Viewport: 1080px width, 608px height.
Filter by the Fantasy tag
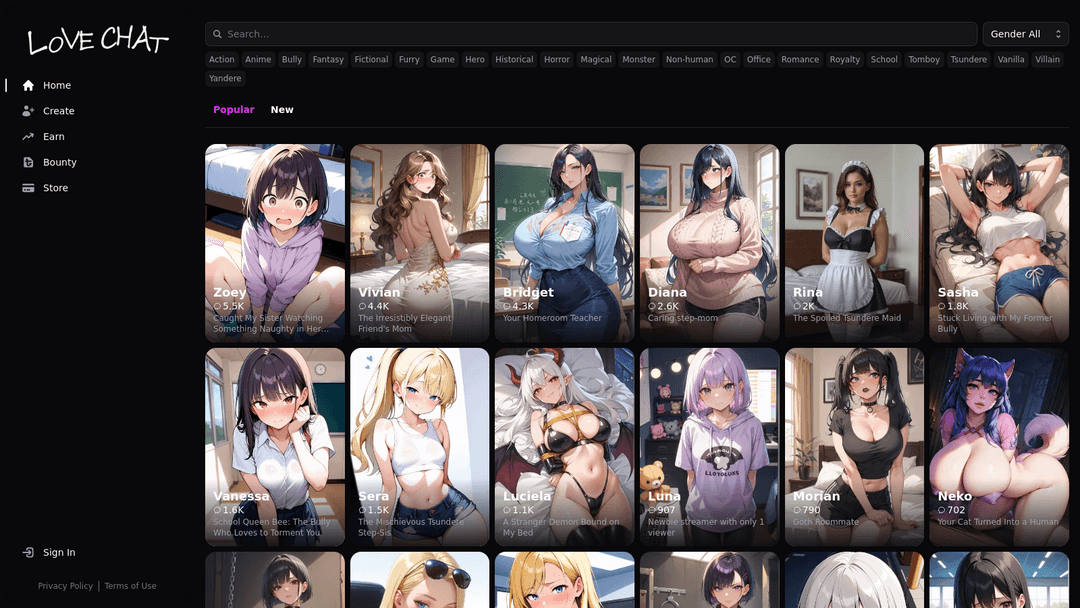(328, 59)
